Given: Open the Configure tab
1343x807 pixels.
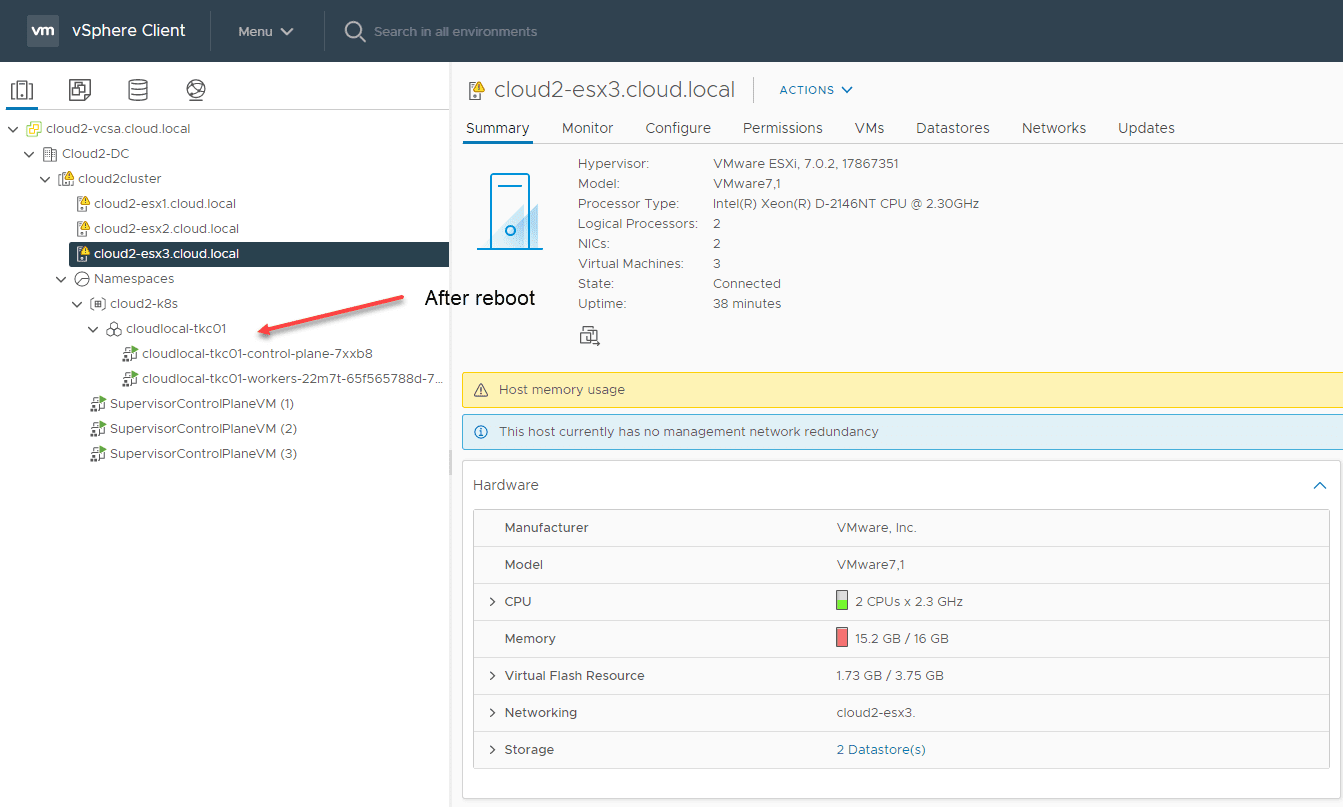Looking at the screenshot, I should [678, 128].
